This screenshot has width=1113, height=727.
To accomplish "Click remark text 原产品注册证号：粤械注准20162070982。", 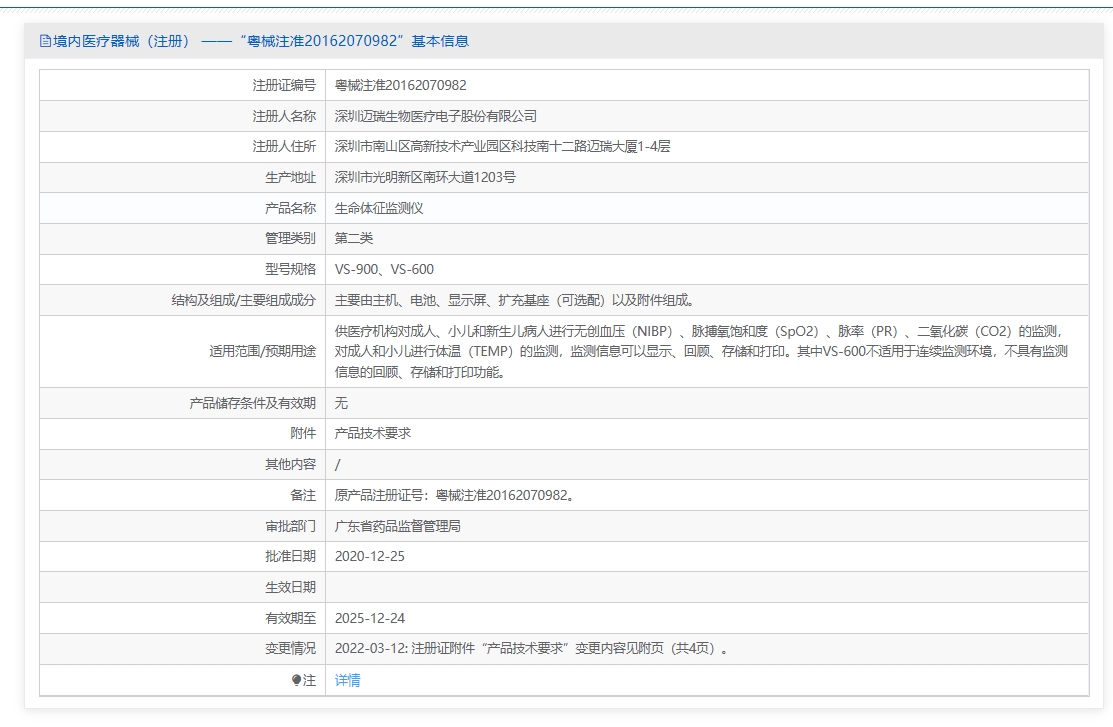I will (454, 495).
